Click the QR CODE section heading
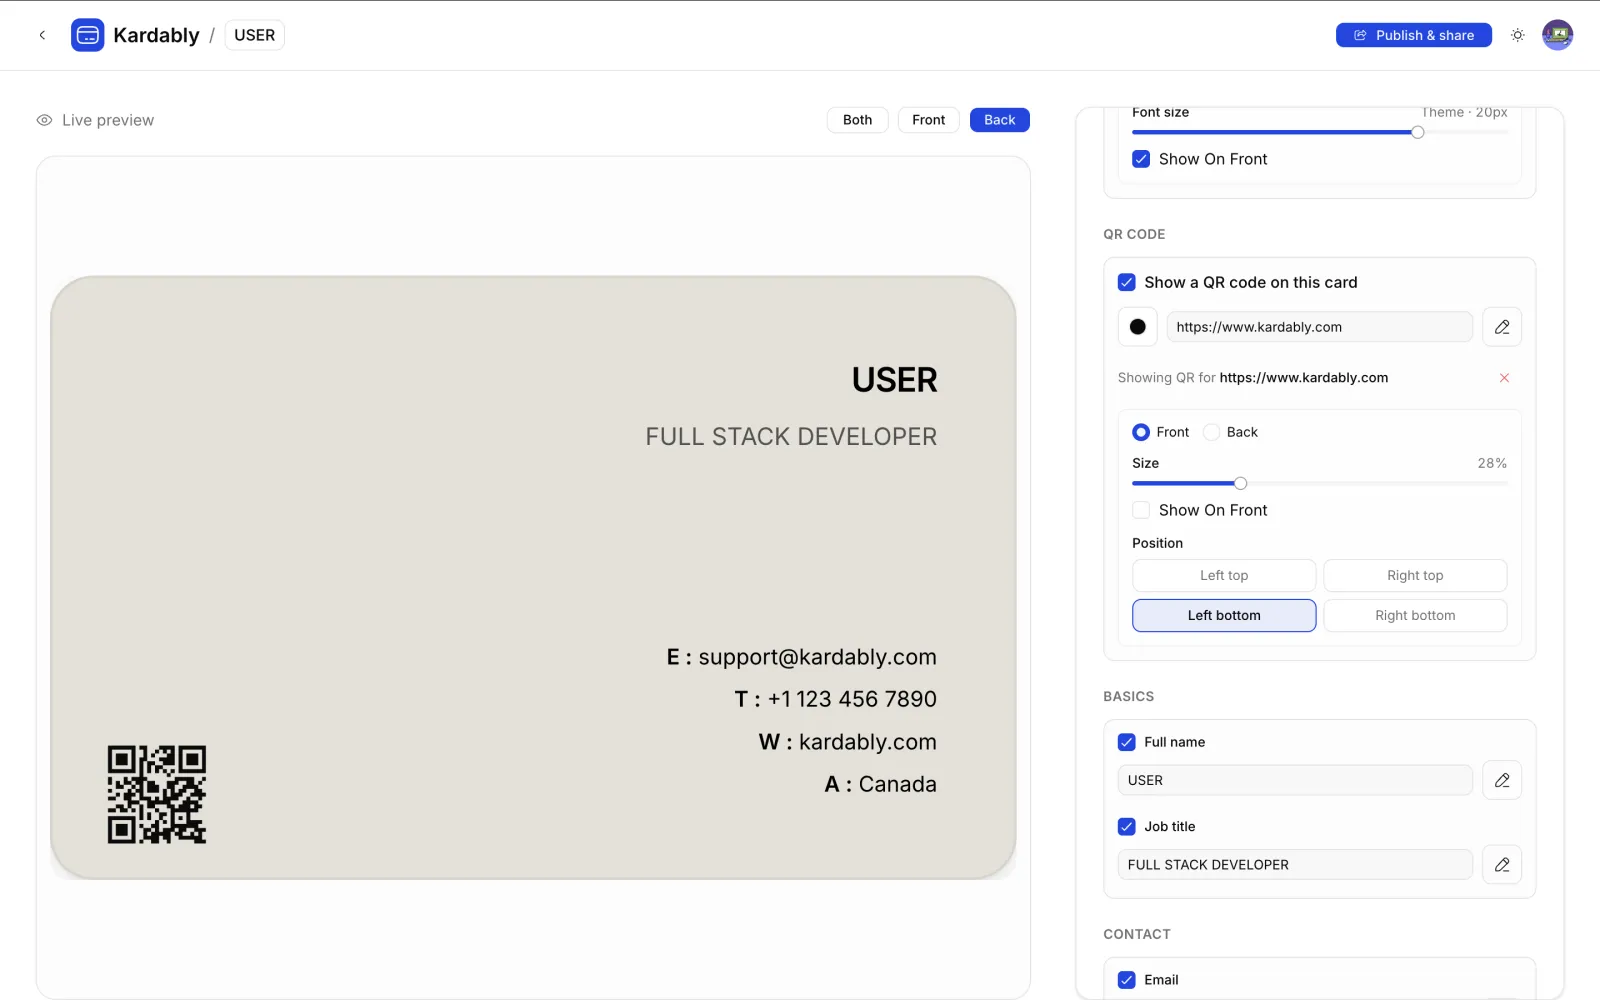 click(1134, 234)
